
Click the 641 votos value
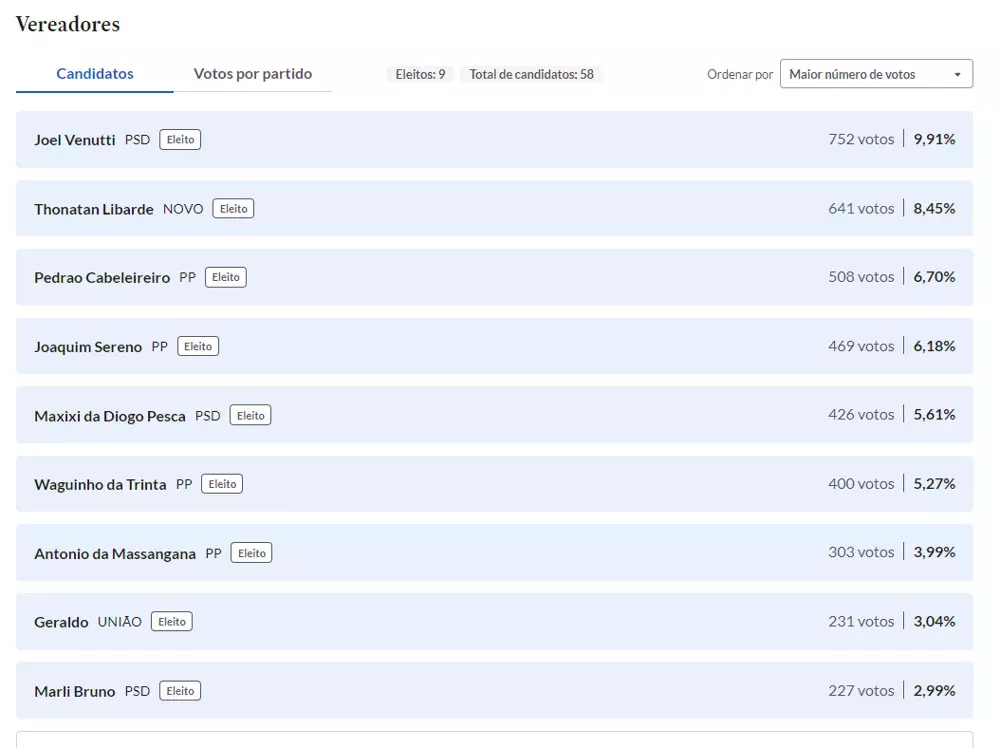pos(861,209)
